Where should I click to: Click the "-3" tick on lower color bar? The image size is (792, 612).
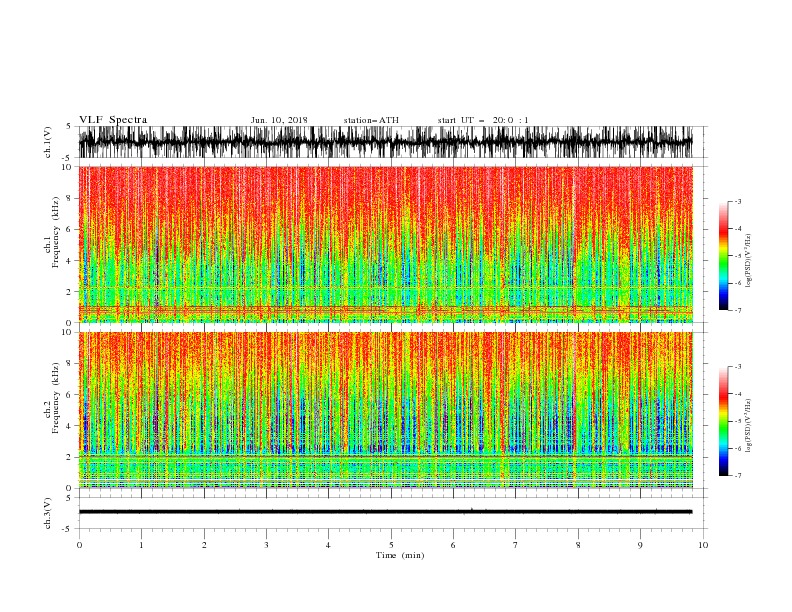point(738,367)
